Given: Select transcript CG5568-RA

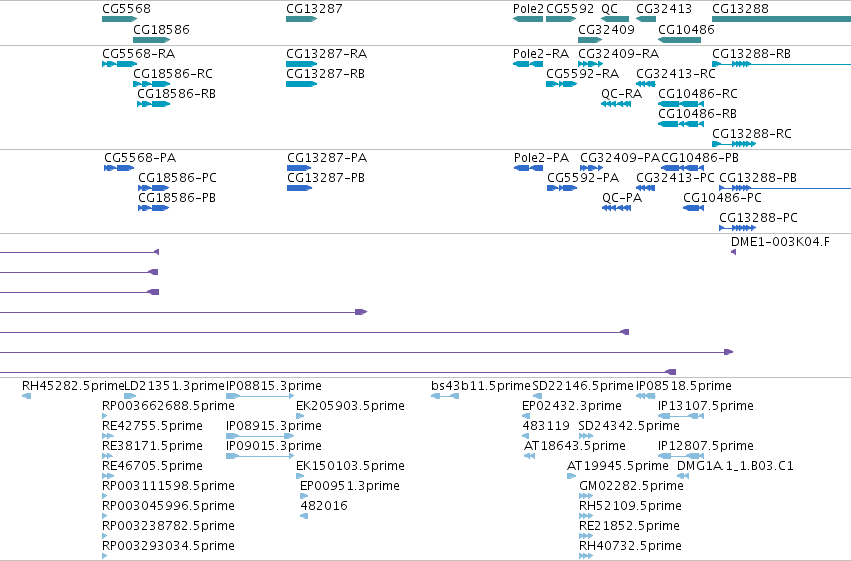Looking at the screenshot, I should point(138,54).
